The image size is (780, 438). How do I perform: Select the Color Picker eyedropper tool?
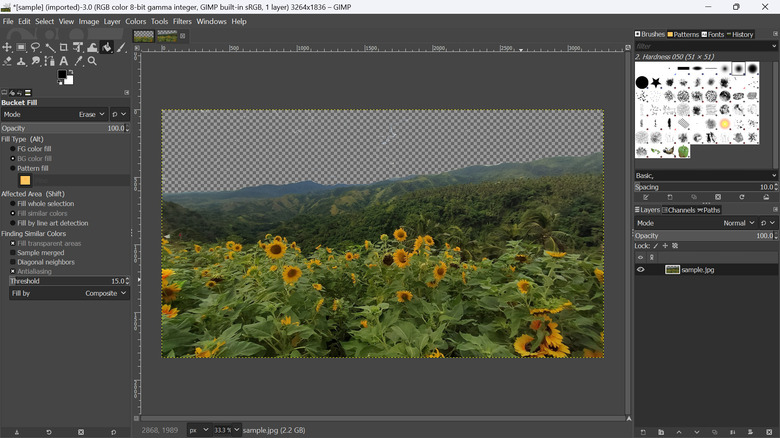click(78, 61)
